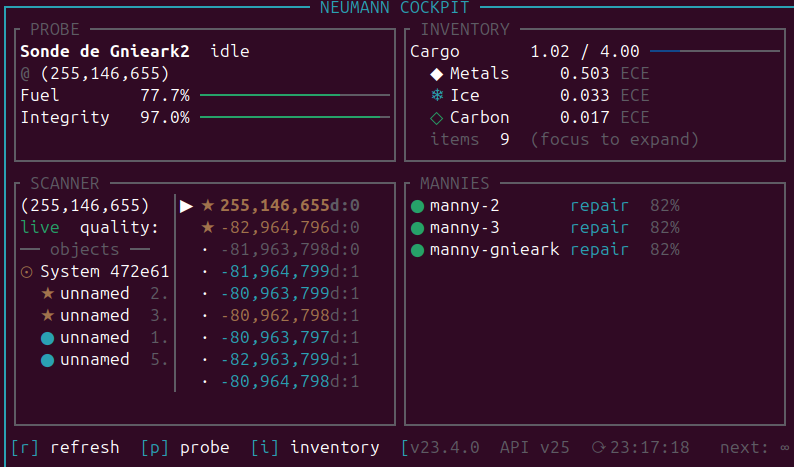Image resolution: width=794 pixels, height=467 pixels.
Task: Click the probe name Sonde de Gnieark2
Action: click(x=105, y=51)
